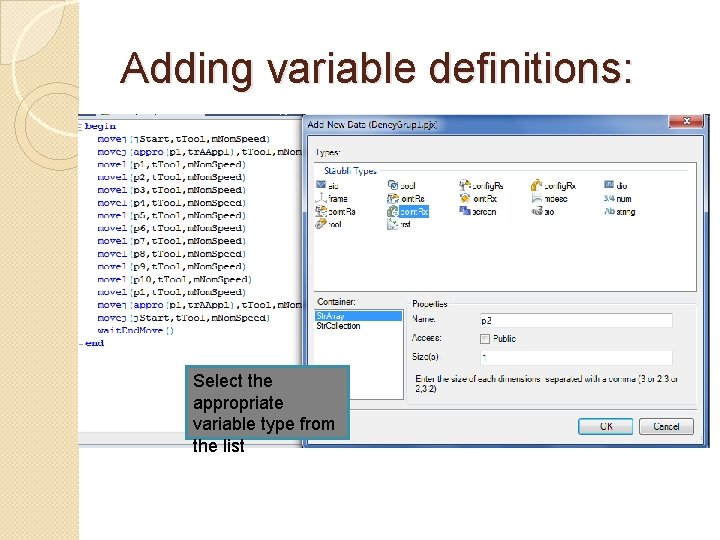Click code line movel(p5,tTool,mNomSpeed) in editor
The width and height of the screenshot is (720, 540).
[x=172, y=215]
